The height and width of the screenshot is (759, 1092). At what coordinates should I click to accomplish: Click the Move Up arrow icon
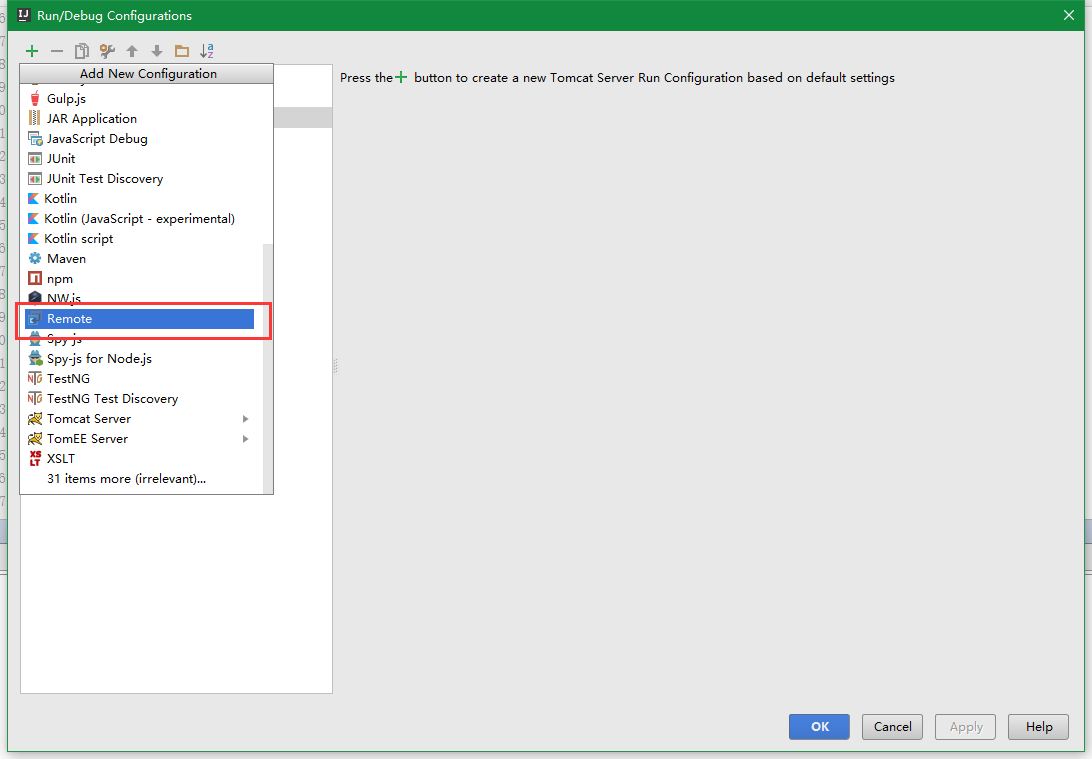(132, 51)
